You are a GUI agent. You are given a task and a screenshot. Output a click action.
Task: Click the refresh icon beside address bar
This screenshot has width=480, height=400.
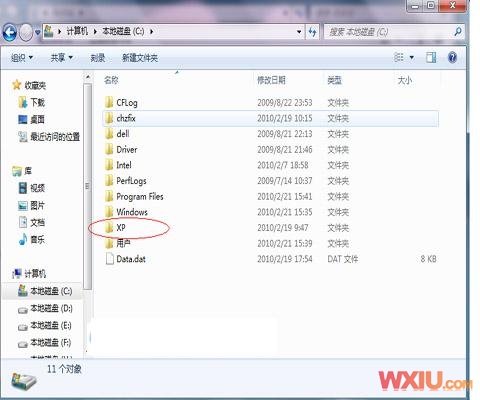pos(312,32)
